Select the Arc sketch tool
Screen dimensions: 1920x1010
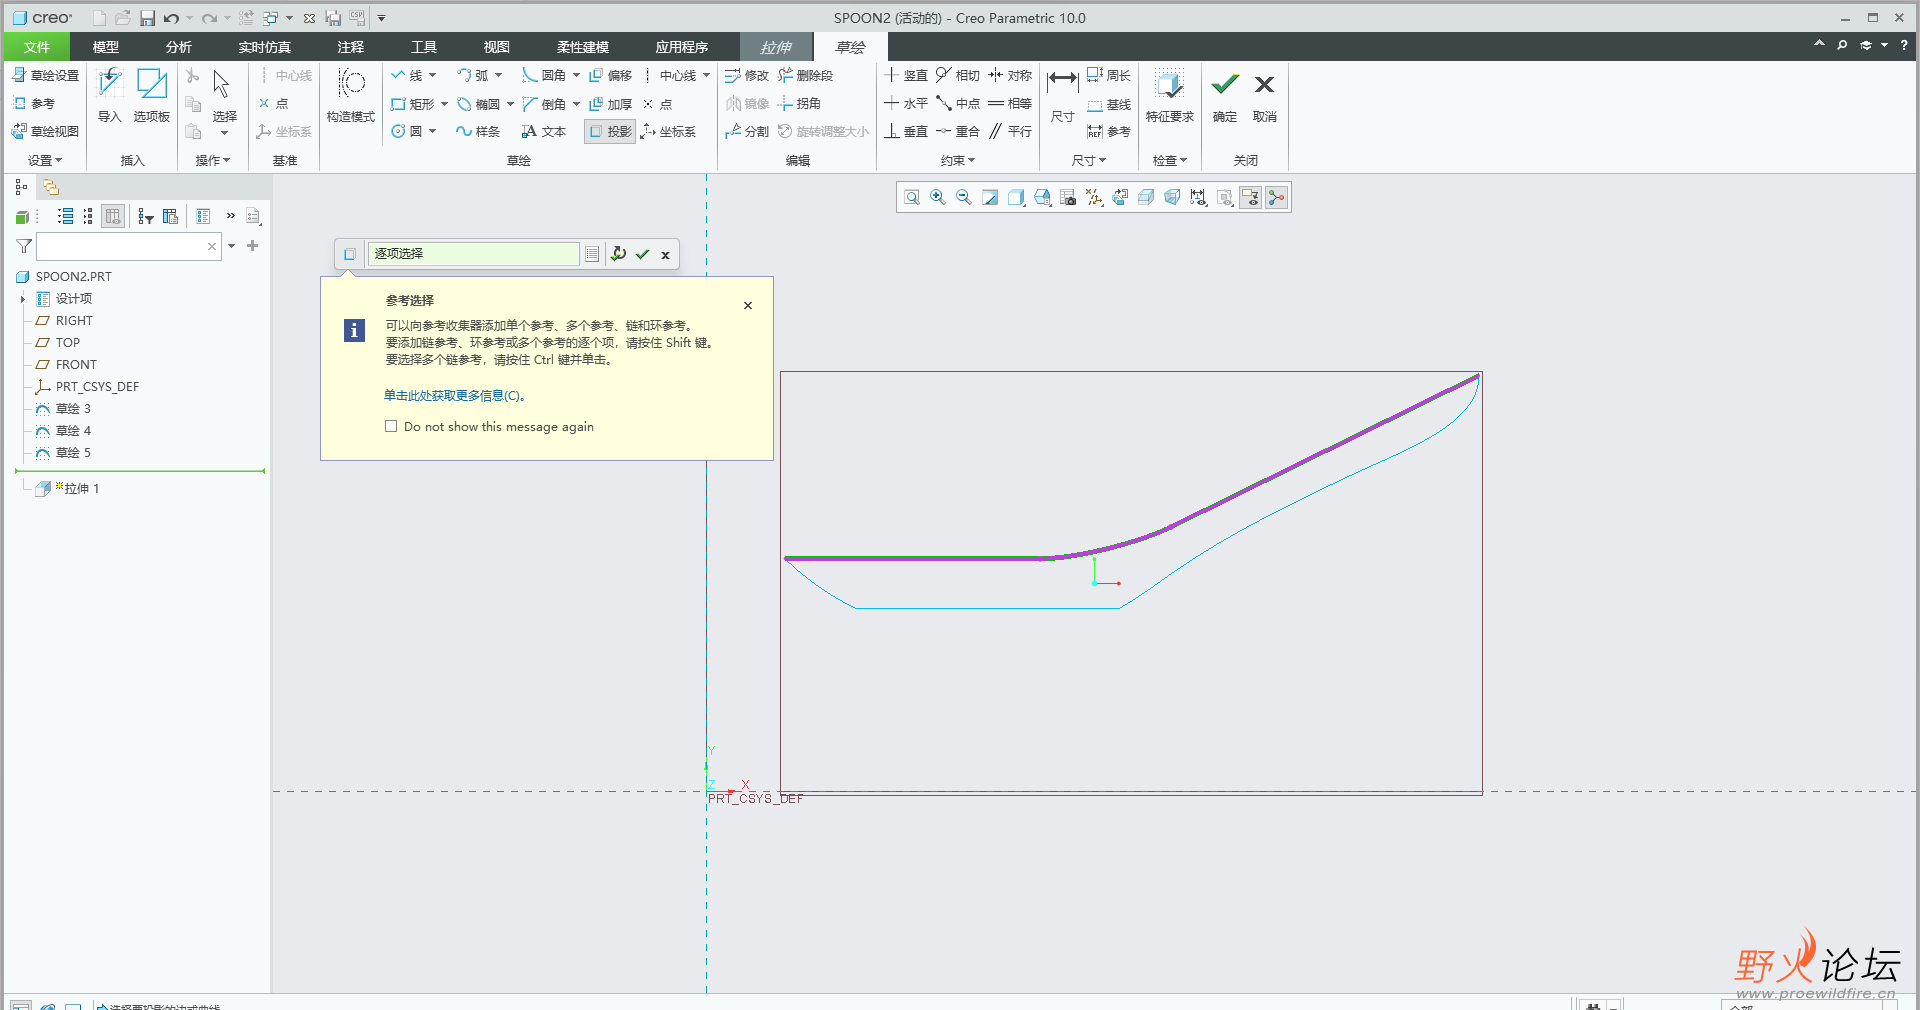click(x=473, y=75)
